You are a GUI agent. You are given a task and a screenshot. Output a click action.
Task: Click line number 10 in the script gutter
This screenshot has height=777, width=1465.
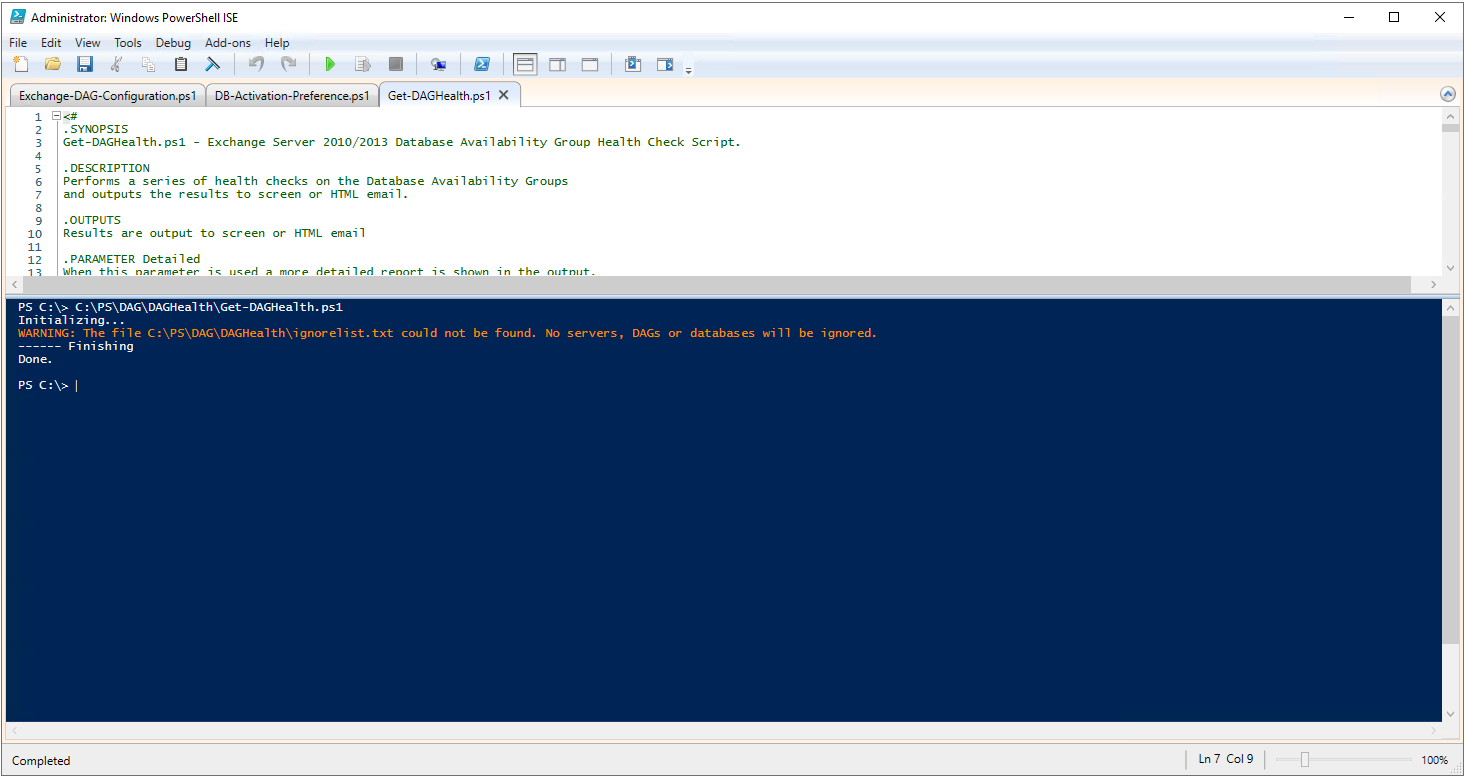click(35, 233)
